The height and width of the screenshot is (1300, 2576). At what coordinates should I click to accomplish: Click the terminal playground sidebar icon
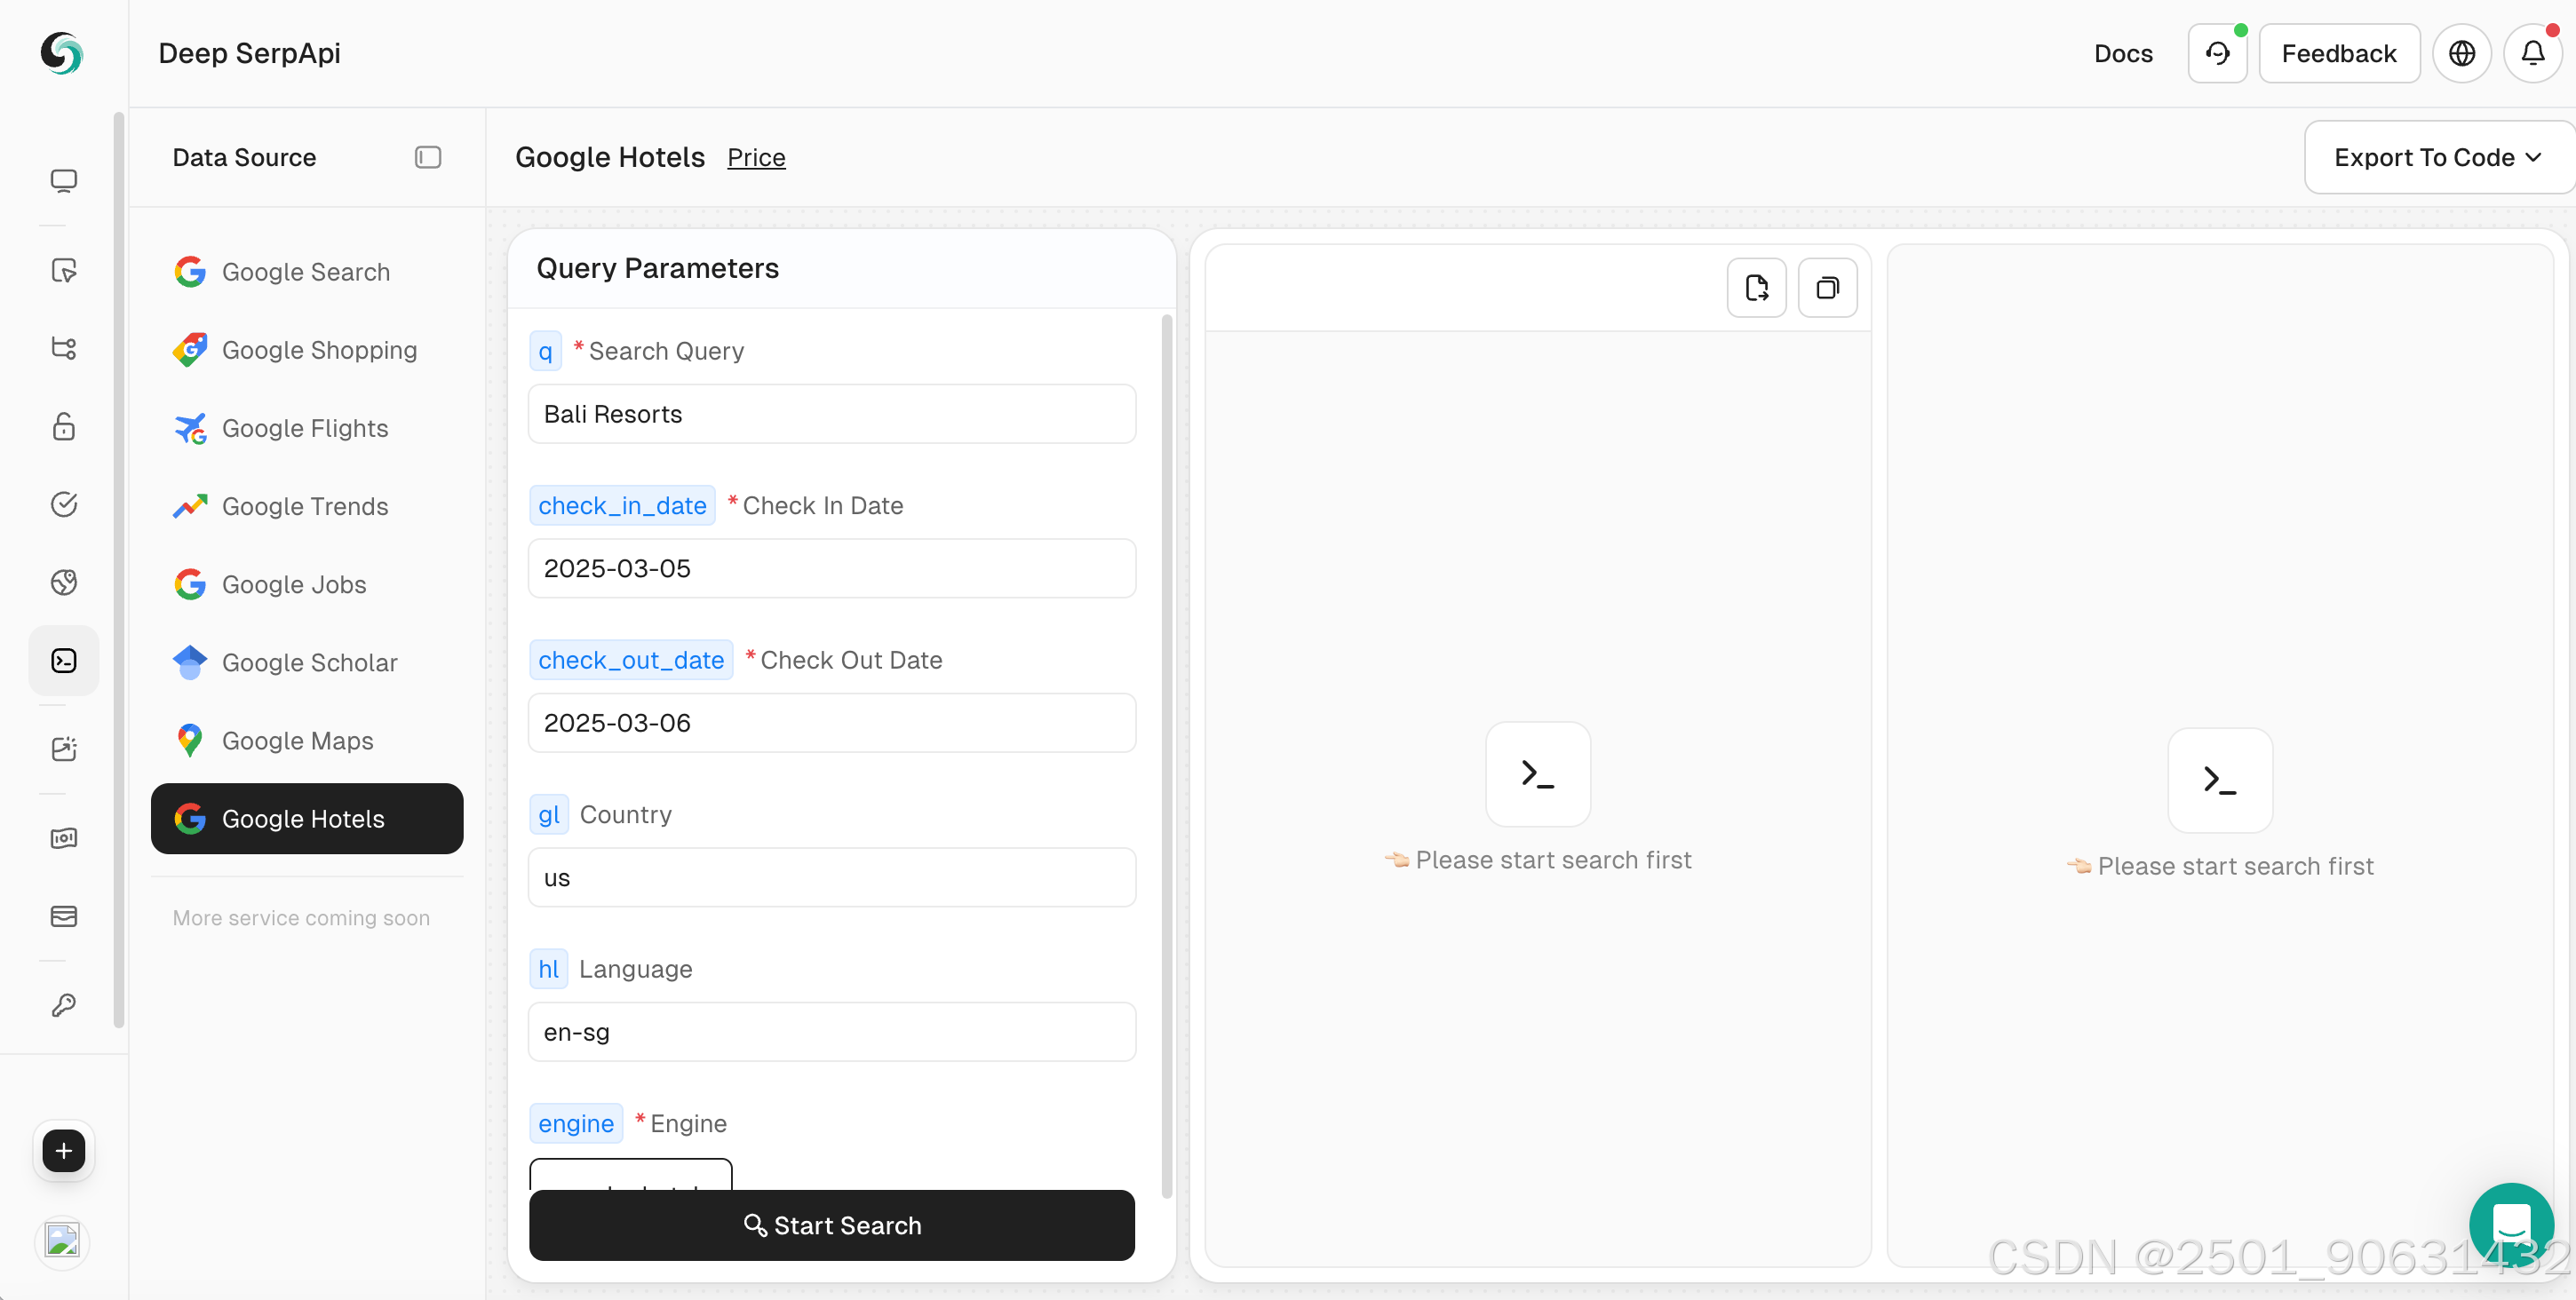pyautogui.click(x=63, y=660)
